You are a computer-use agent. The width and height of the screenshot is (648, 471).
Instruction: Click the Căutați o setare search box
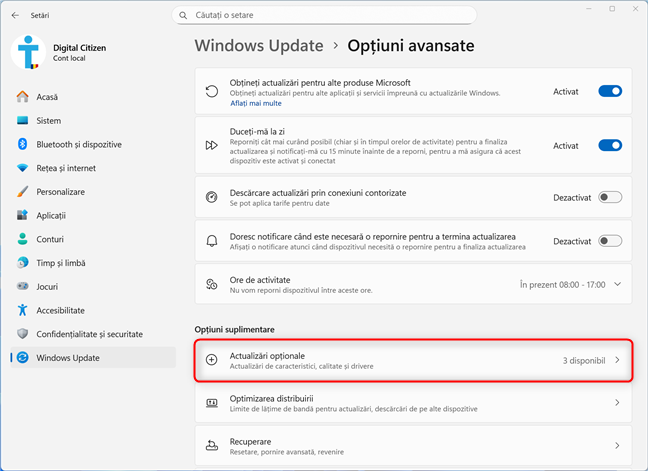(324, 15)
